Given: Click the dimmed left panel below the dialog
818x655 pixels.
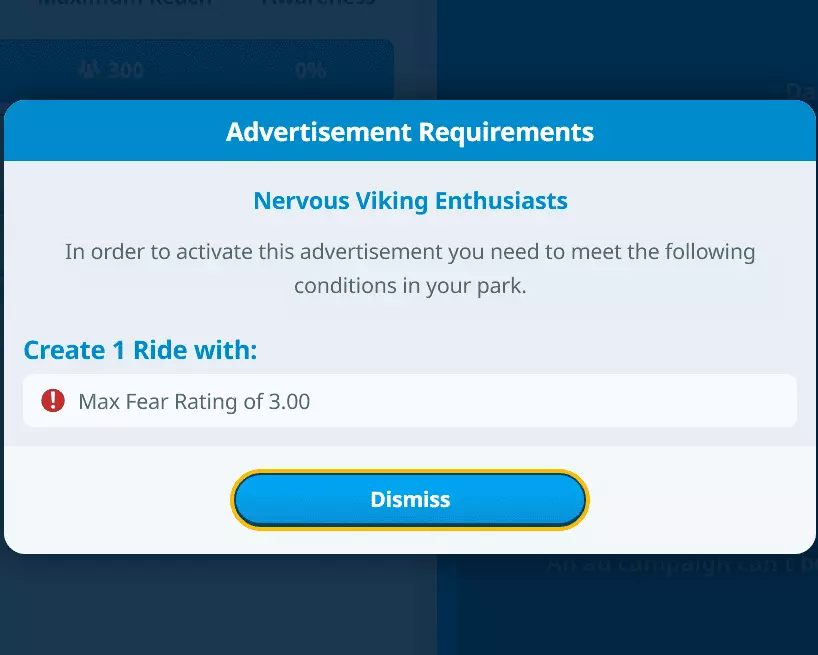Looking at the screenshot, I should [200, 605].
